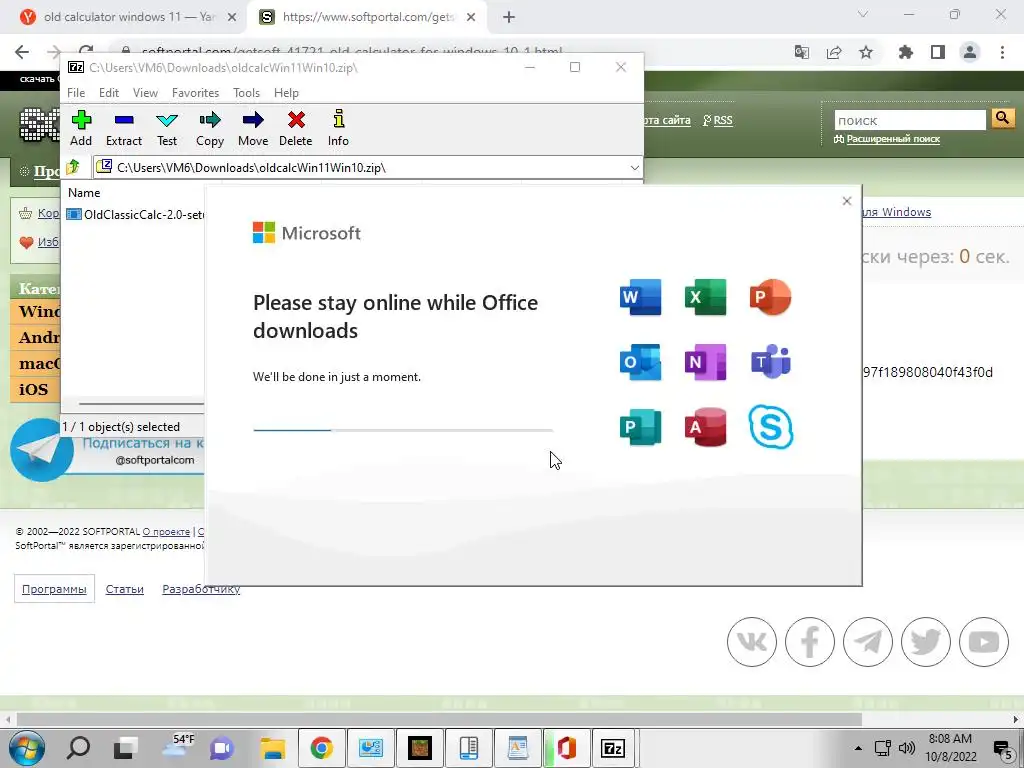Open Chrome extensions puzzle icon
This screenshot has width=1024, height=768.
[x=905, y=52]
